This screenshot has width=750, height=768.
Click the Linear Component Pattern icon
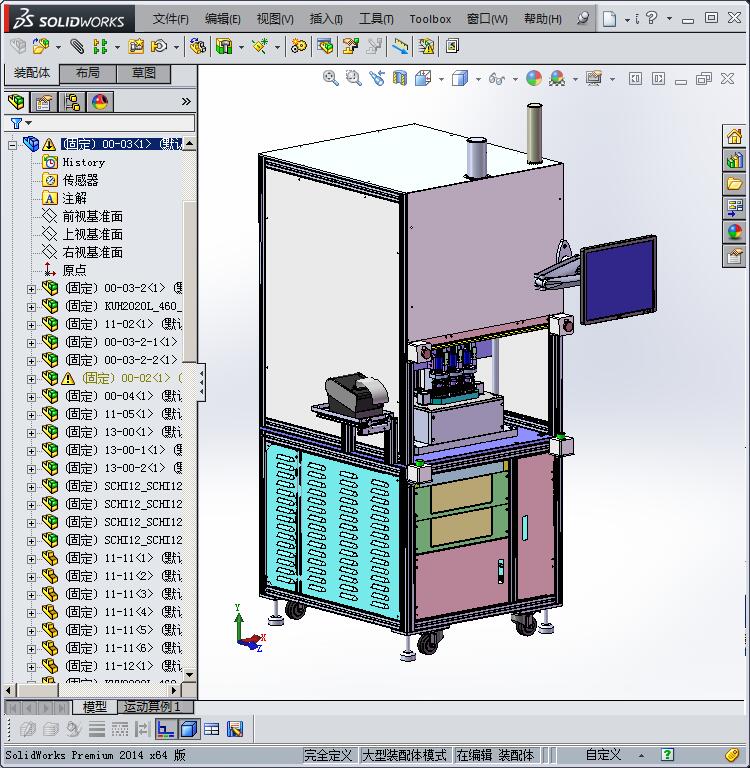pos(100,47)
